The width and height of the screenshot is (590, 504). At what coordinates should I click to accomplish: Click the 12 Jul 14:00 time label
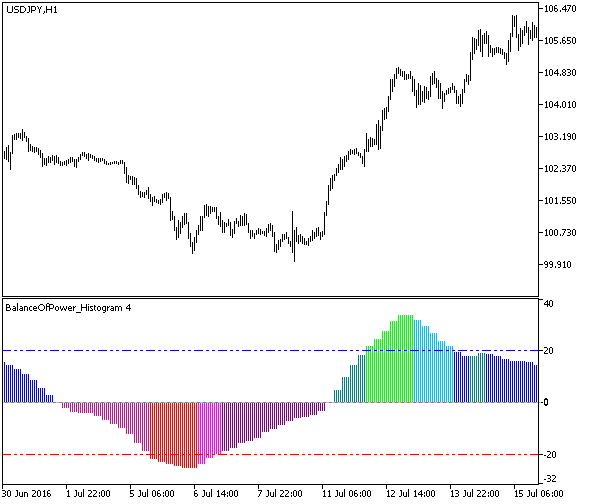coord(411,494)
